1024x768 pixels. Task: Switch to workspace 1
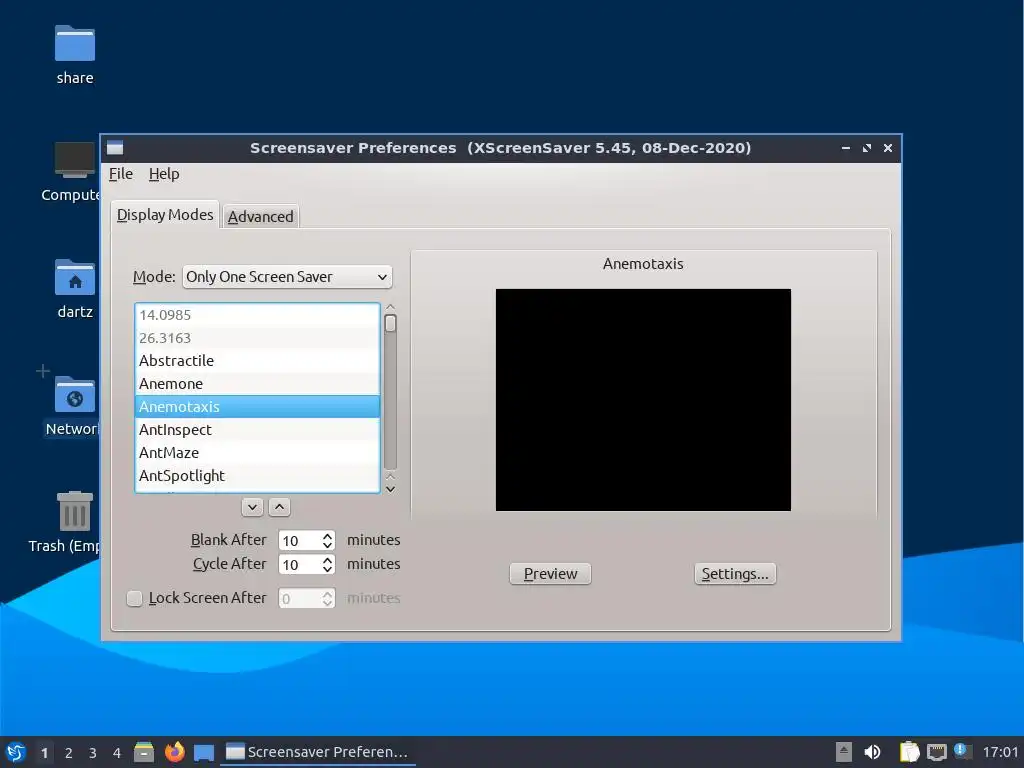[x=44, y=753]
